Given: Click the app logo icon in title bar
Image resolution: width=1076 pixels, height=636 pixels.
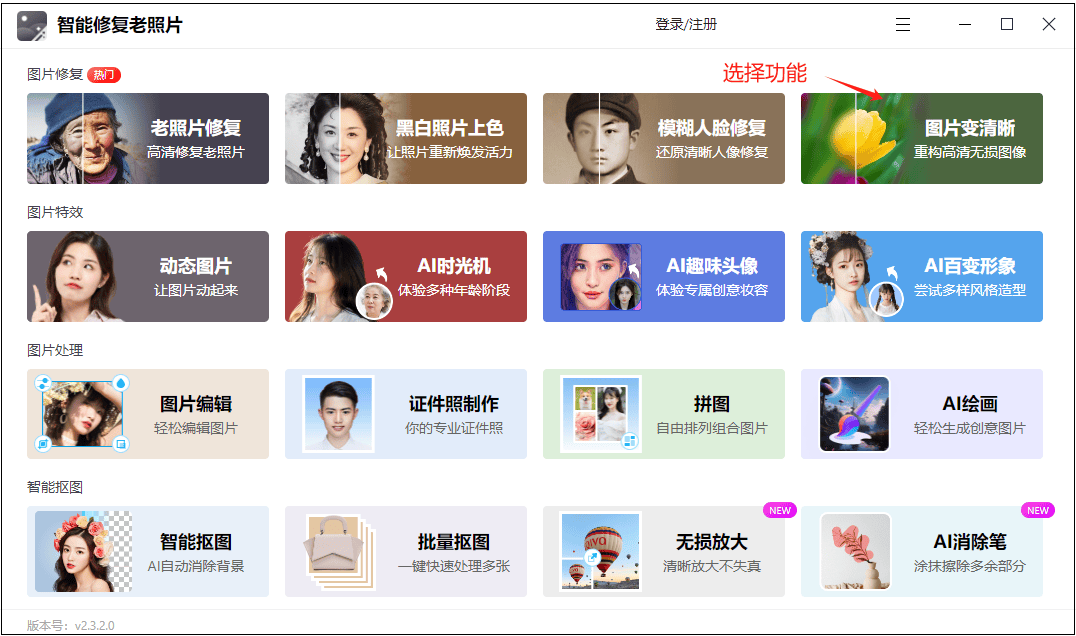Looking at the screenshot, I should point(32,26).
